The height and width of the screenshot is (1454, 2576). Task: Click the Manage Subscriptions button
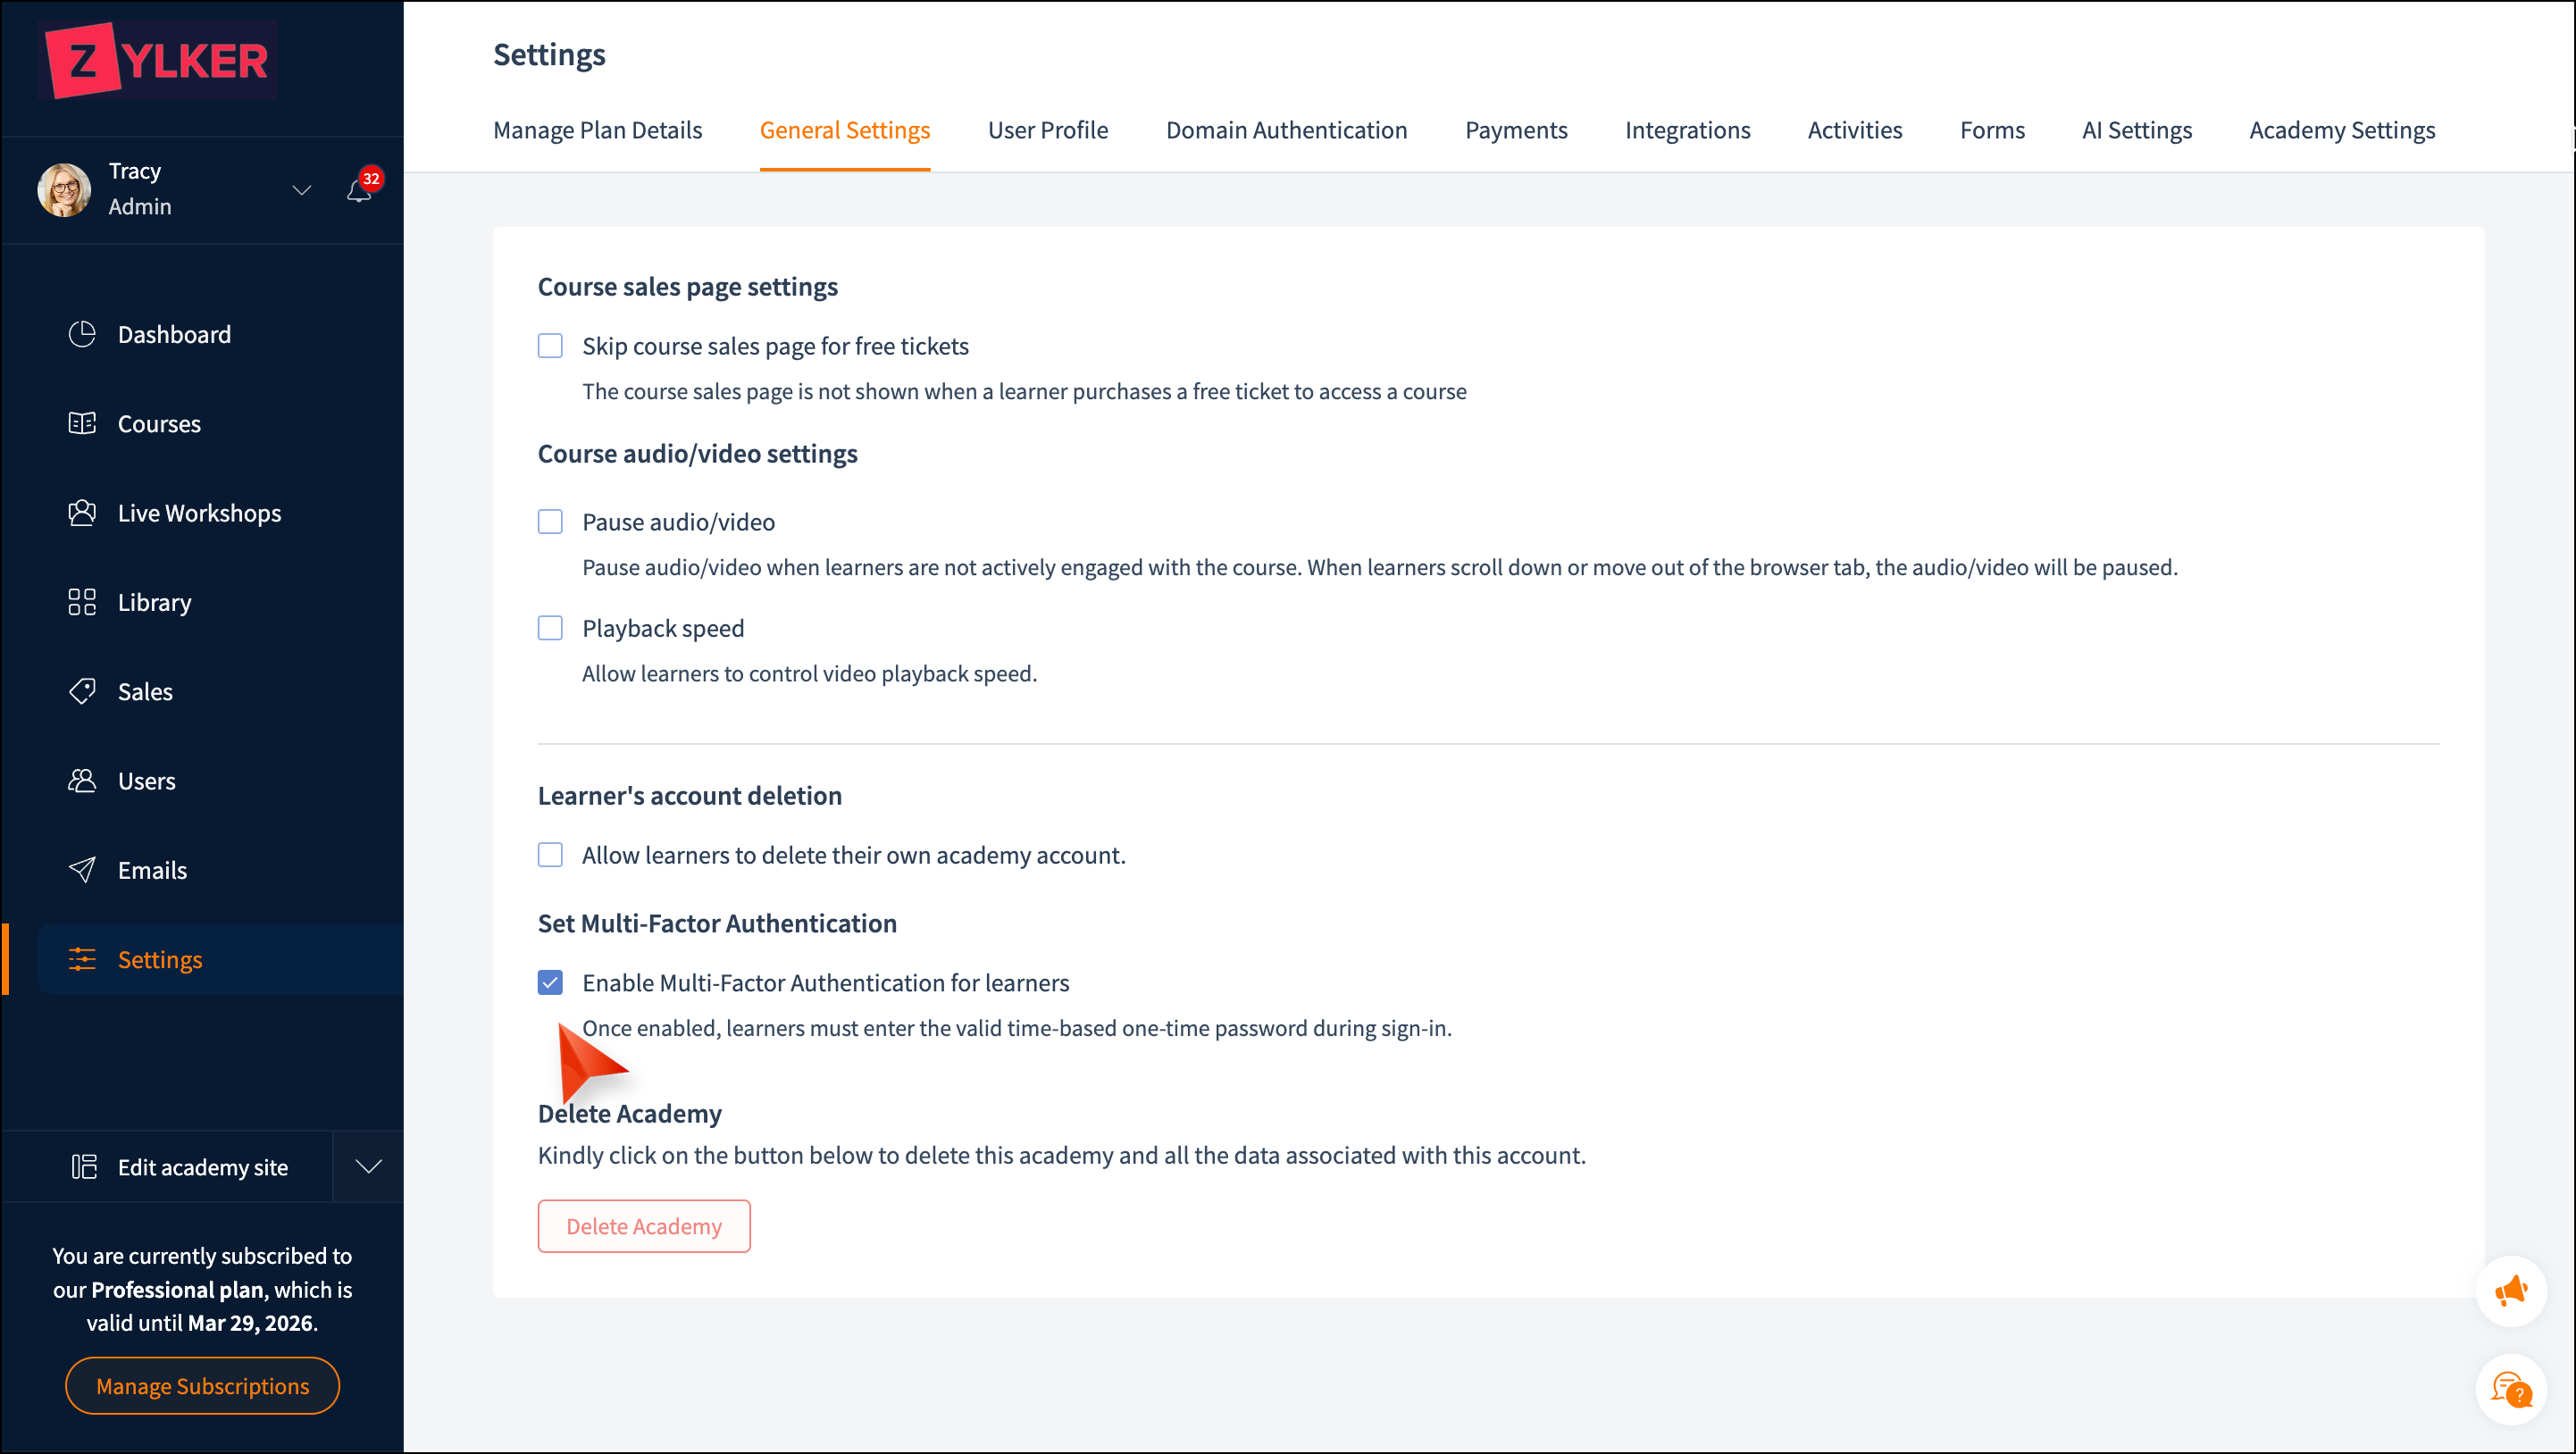coord(202,1385)
